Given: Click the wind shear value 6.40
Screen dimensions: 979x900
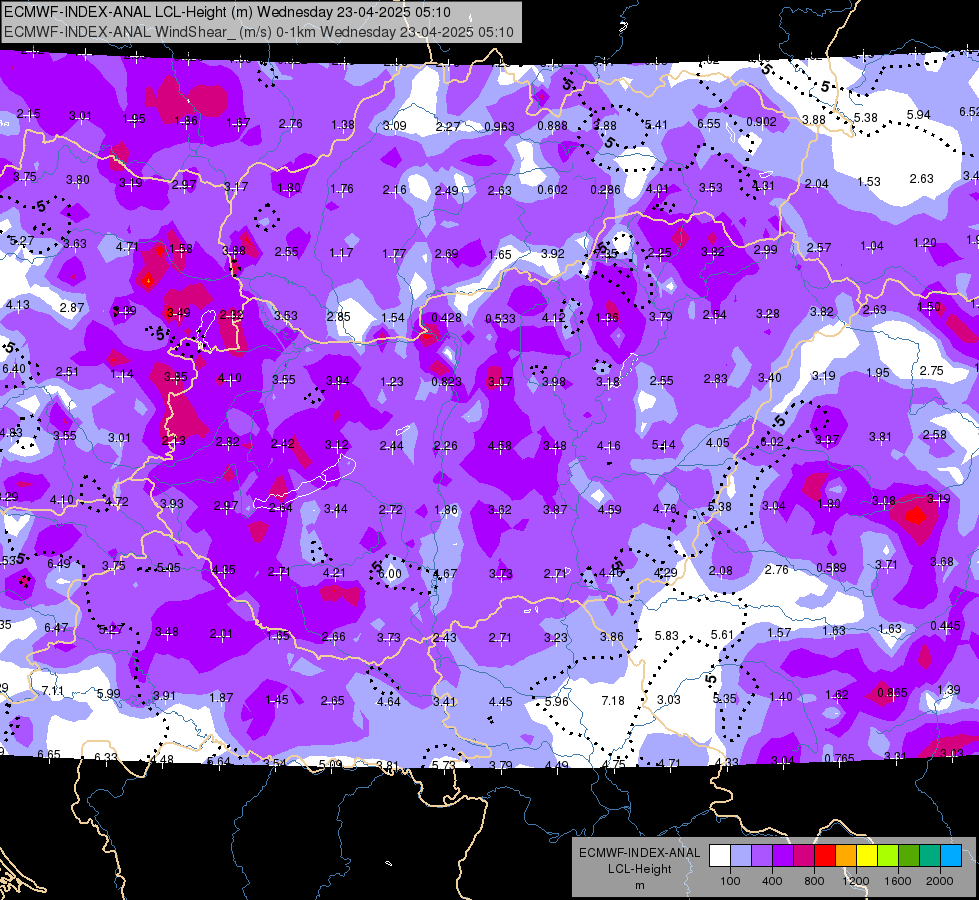Looking at the screenshot, I should (14, 369).
